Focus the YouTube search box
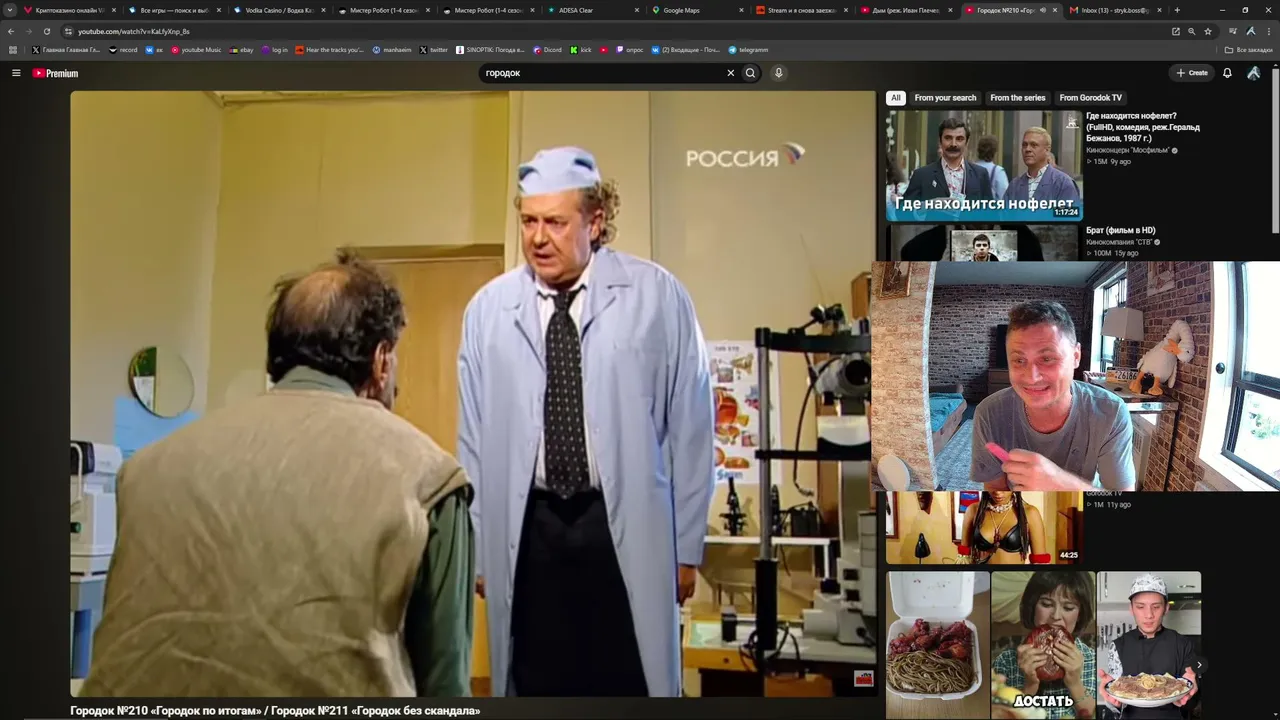 [x=602, y=73]
